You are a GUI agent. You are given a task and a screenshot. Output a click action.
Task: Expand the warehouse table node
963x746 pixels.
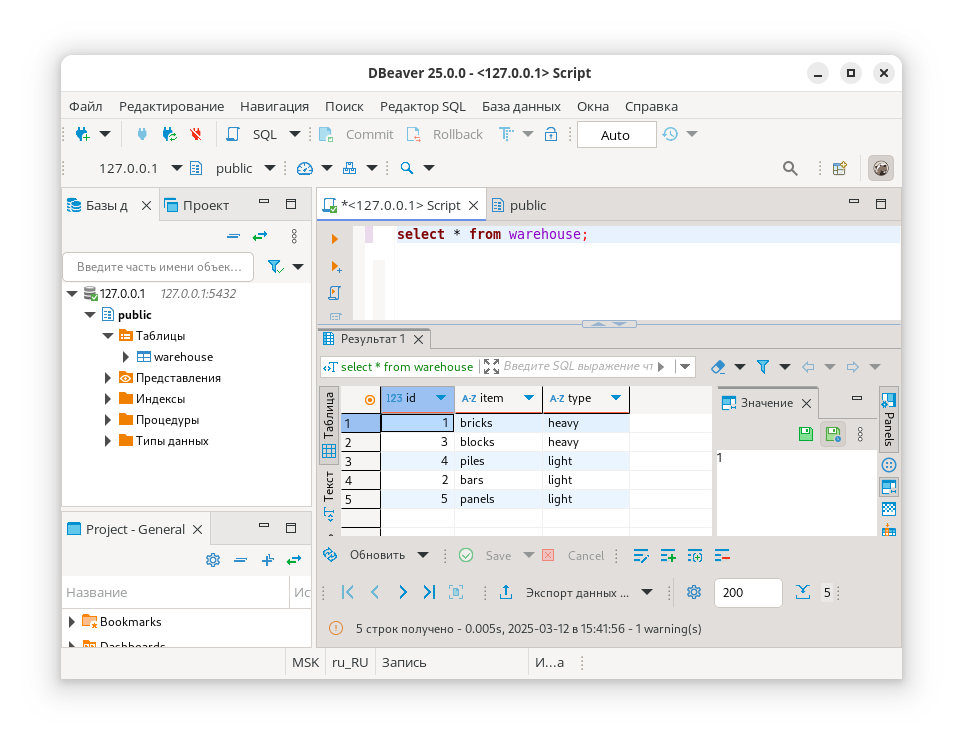tap(126, 357)
